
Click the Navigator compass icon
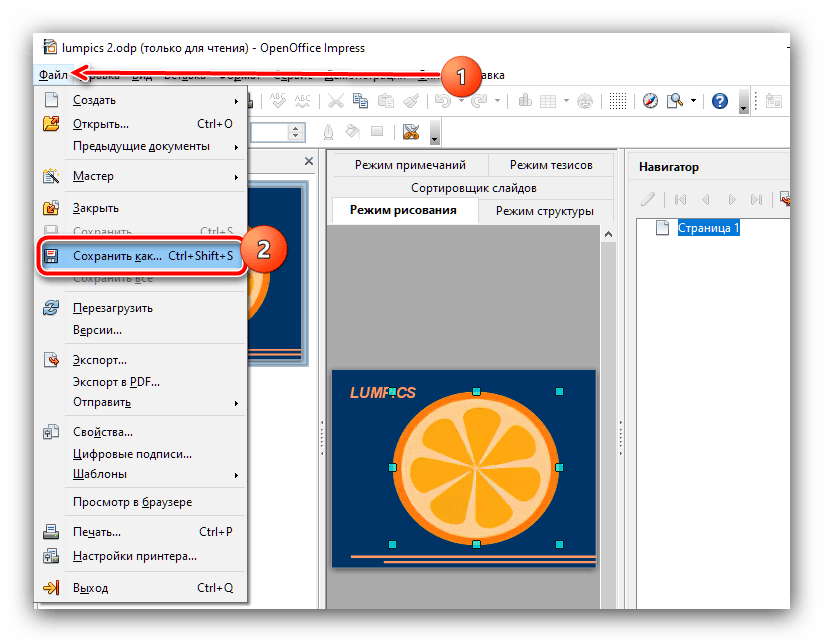pos(651,101)
